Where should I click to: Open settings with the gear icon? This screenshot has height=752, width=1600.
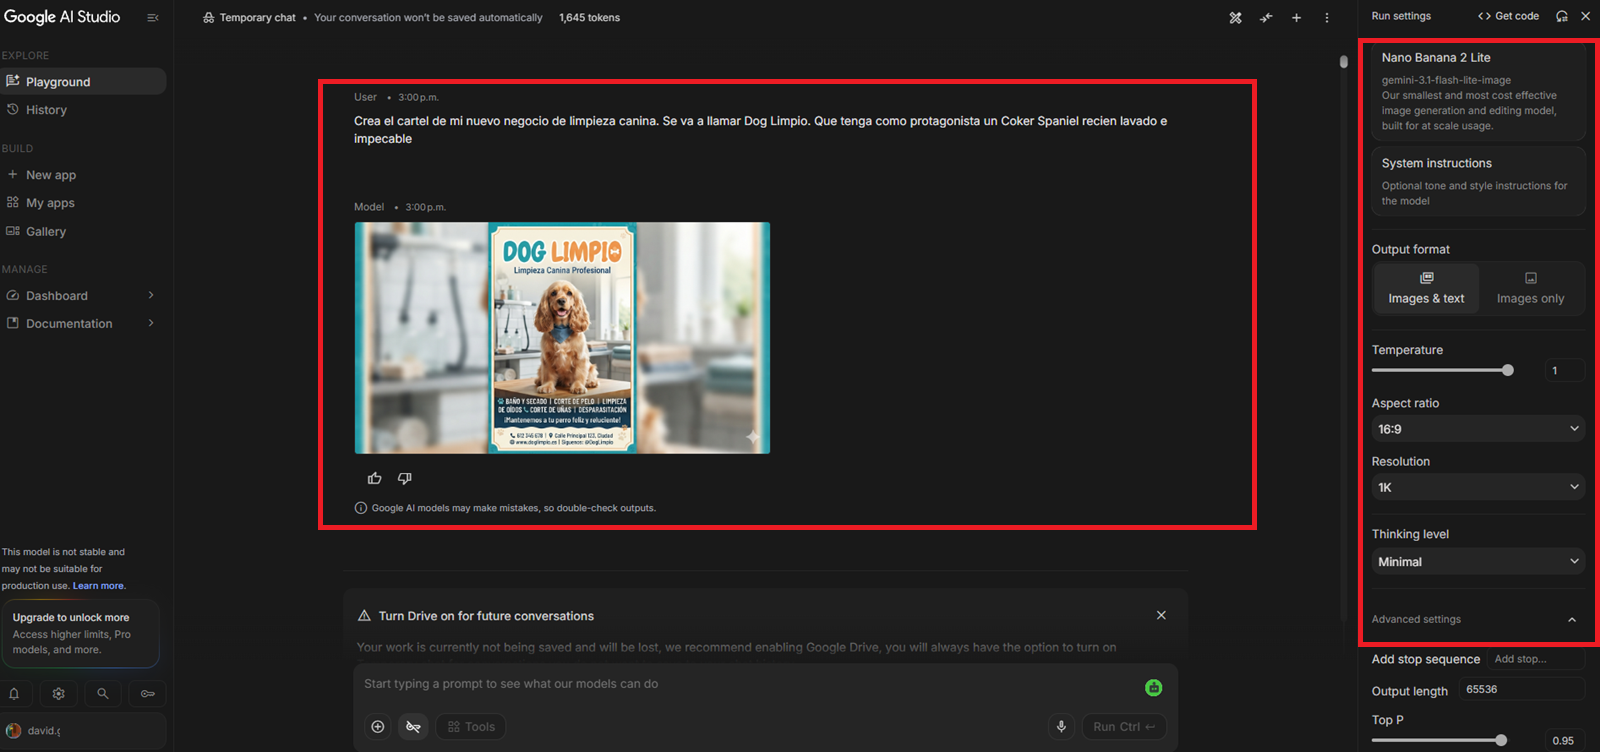[58, 694]
